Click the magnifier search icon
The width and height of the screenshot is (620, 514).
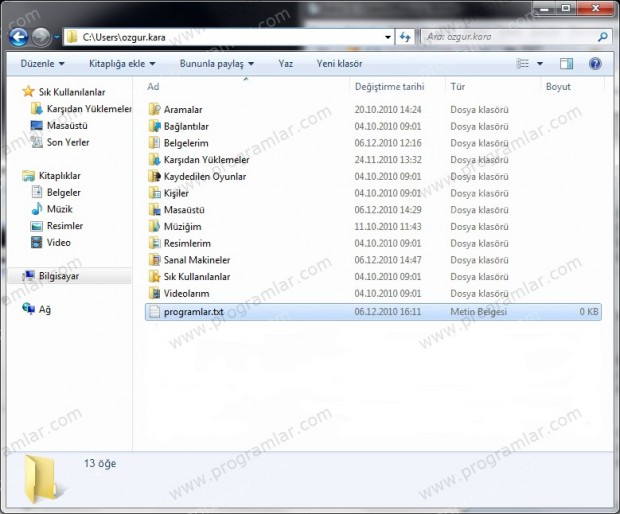(603, 37)
